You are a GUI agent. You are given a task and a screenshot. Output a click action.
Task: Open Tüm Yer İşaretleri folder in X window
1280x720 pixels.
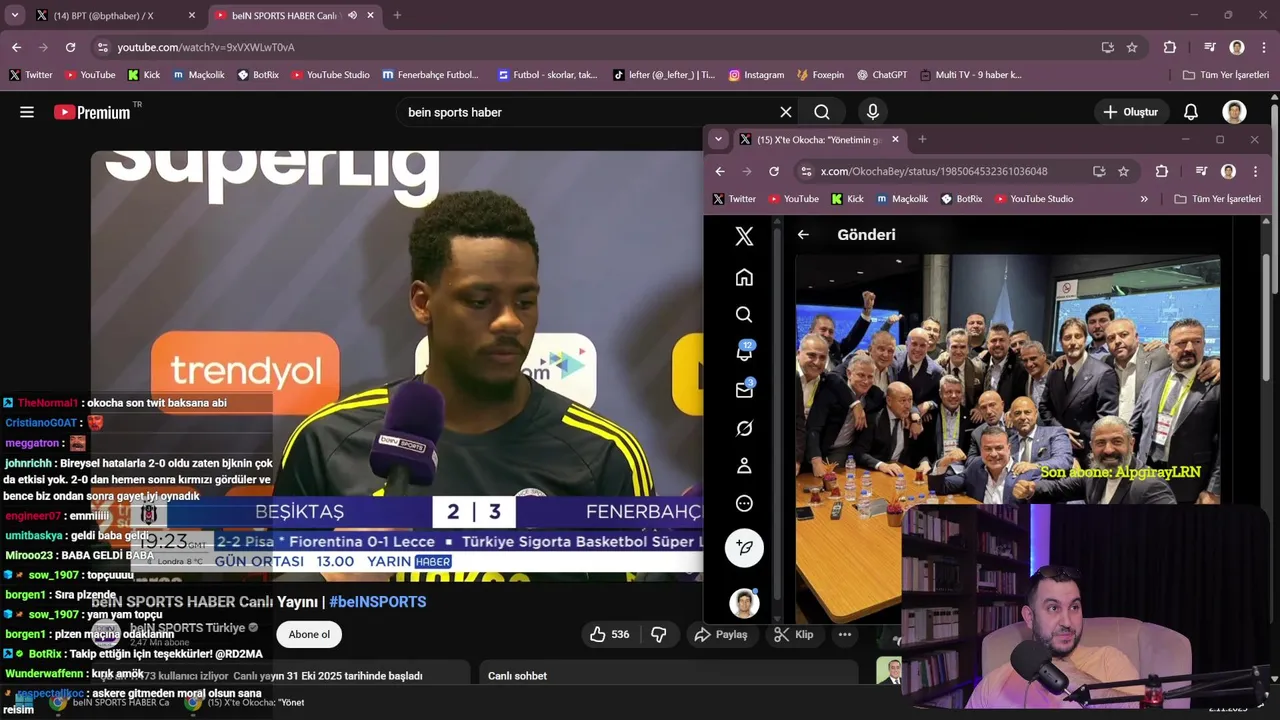pos(1217,199)
